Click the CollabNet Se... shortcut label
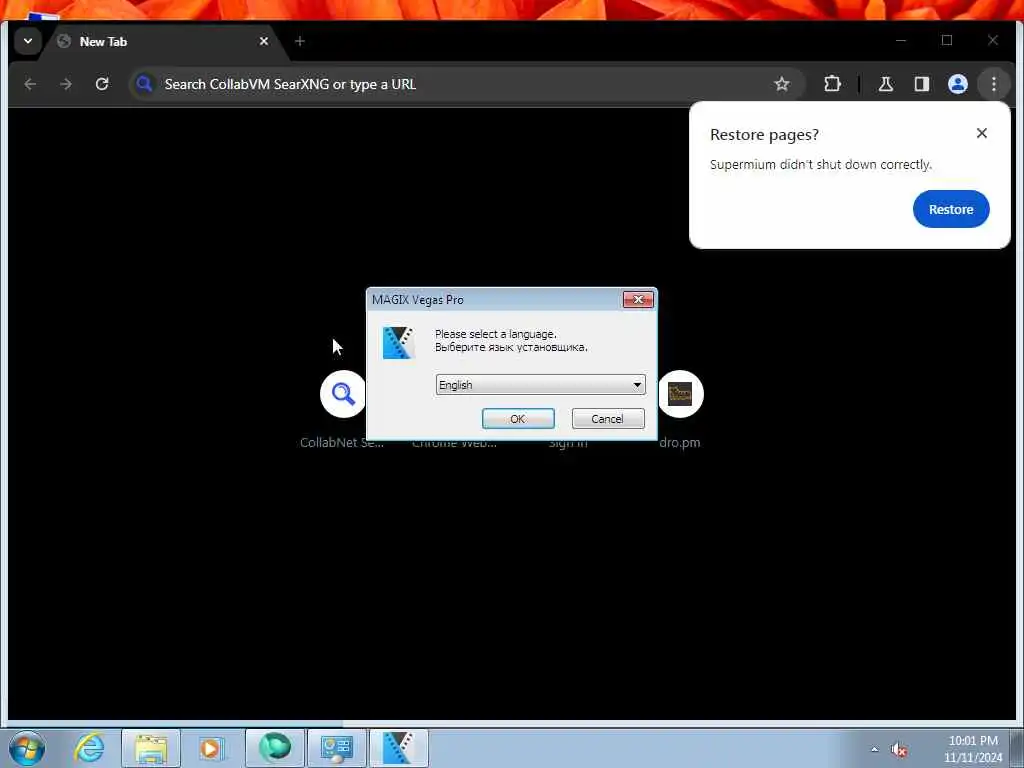 [x=342, y=443]
